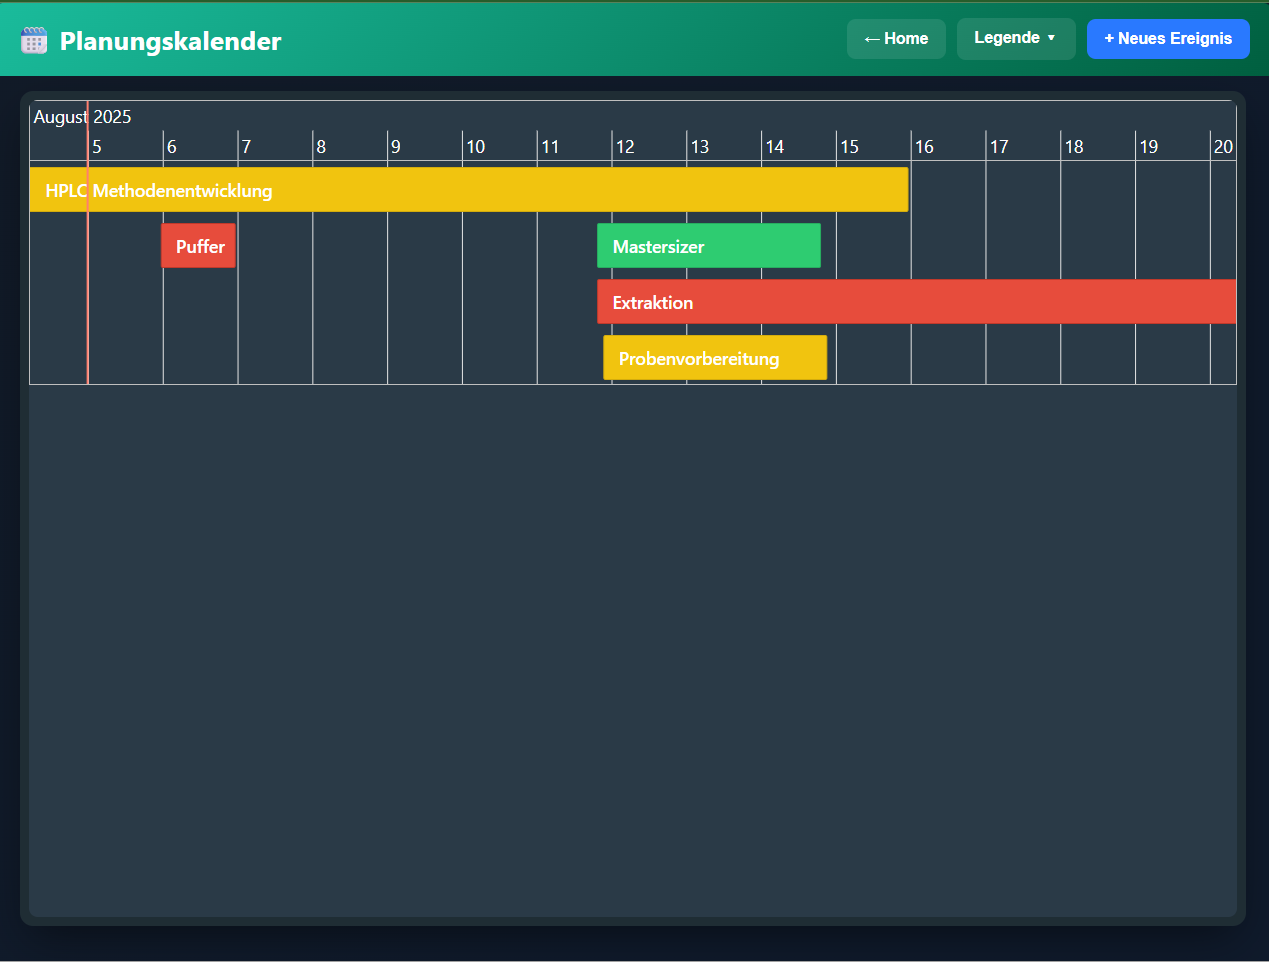Click the August 2025 month label
1269x962 pixels.
(x=82, y=117)
